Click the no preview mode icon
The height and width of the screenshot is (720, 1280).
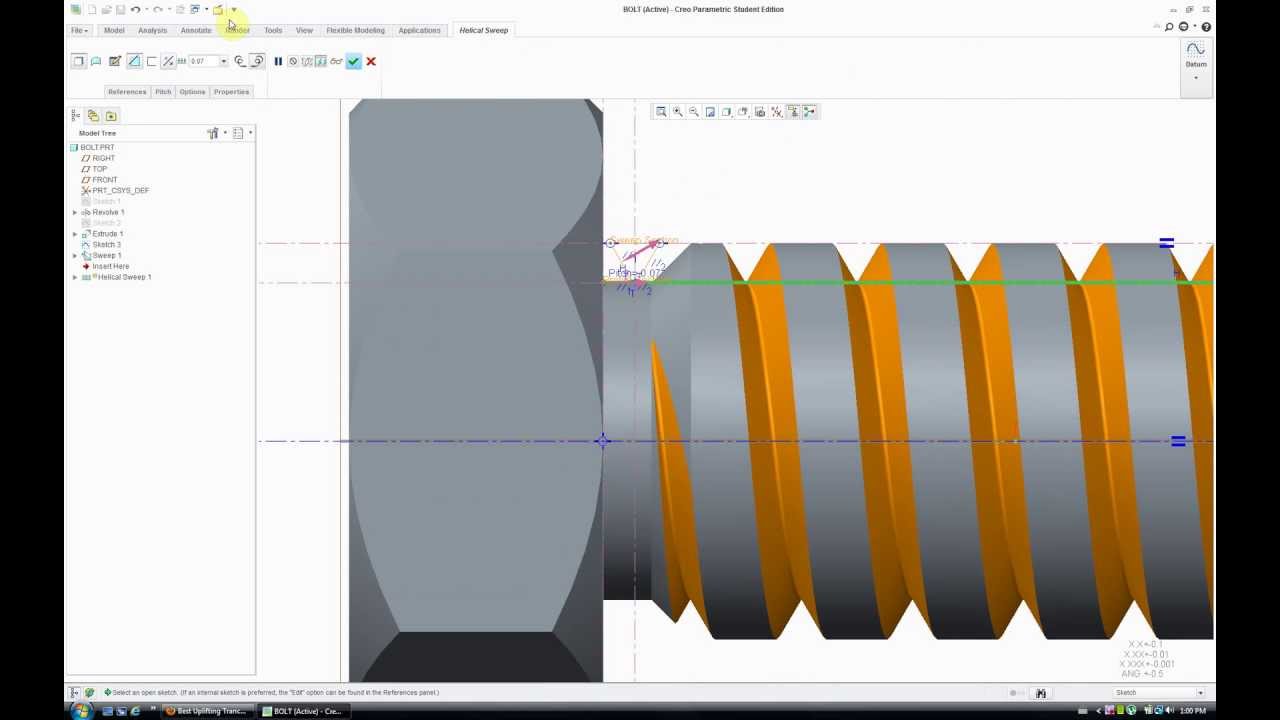pos(293,61)
